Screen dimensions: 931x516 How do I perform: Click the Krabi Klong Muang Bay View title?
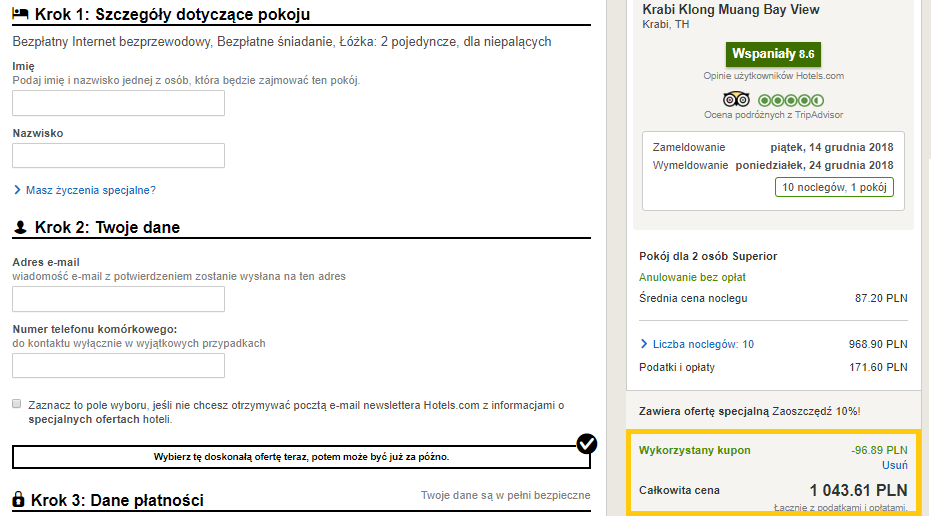[x=730, y=10]
